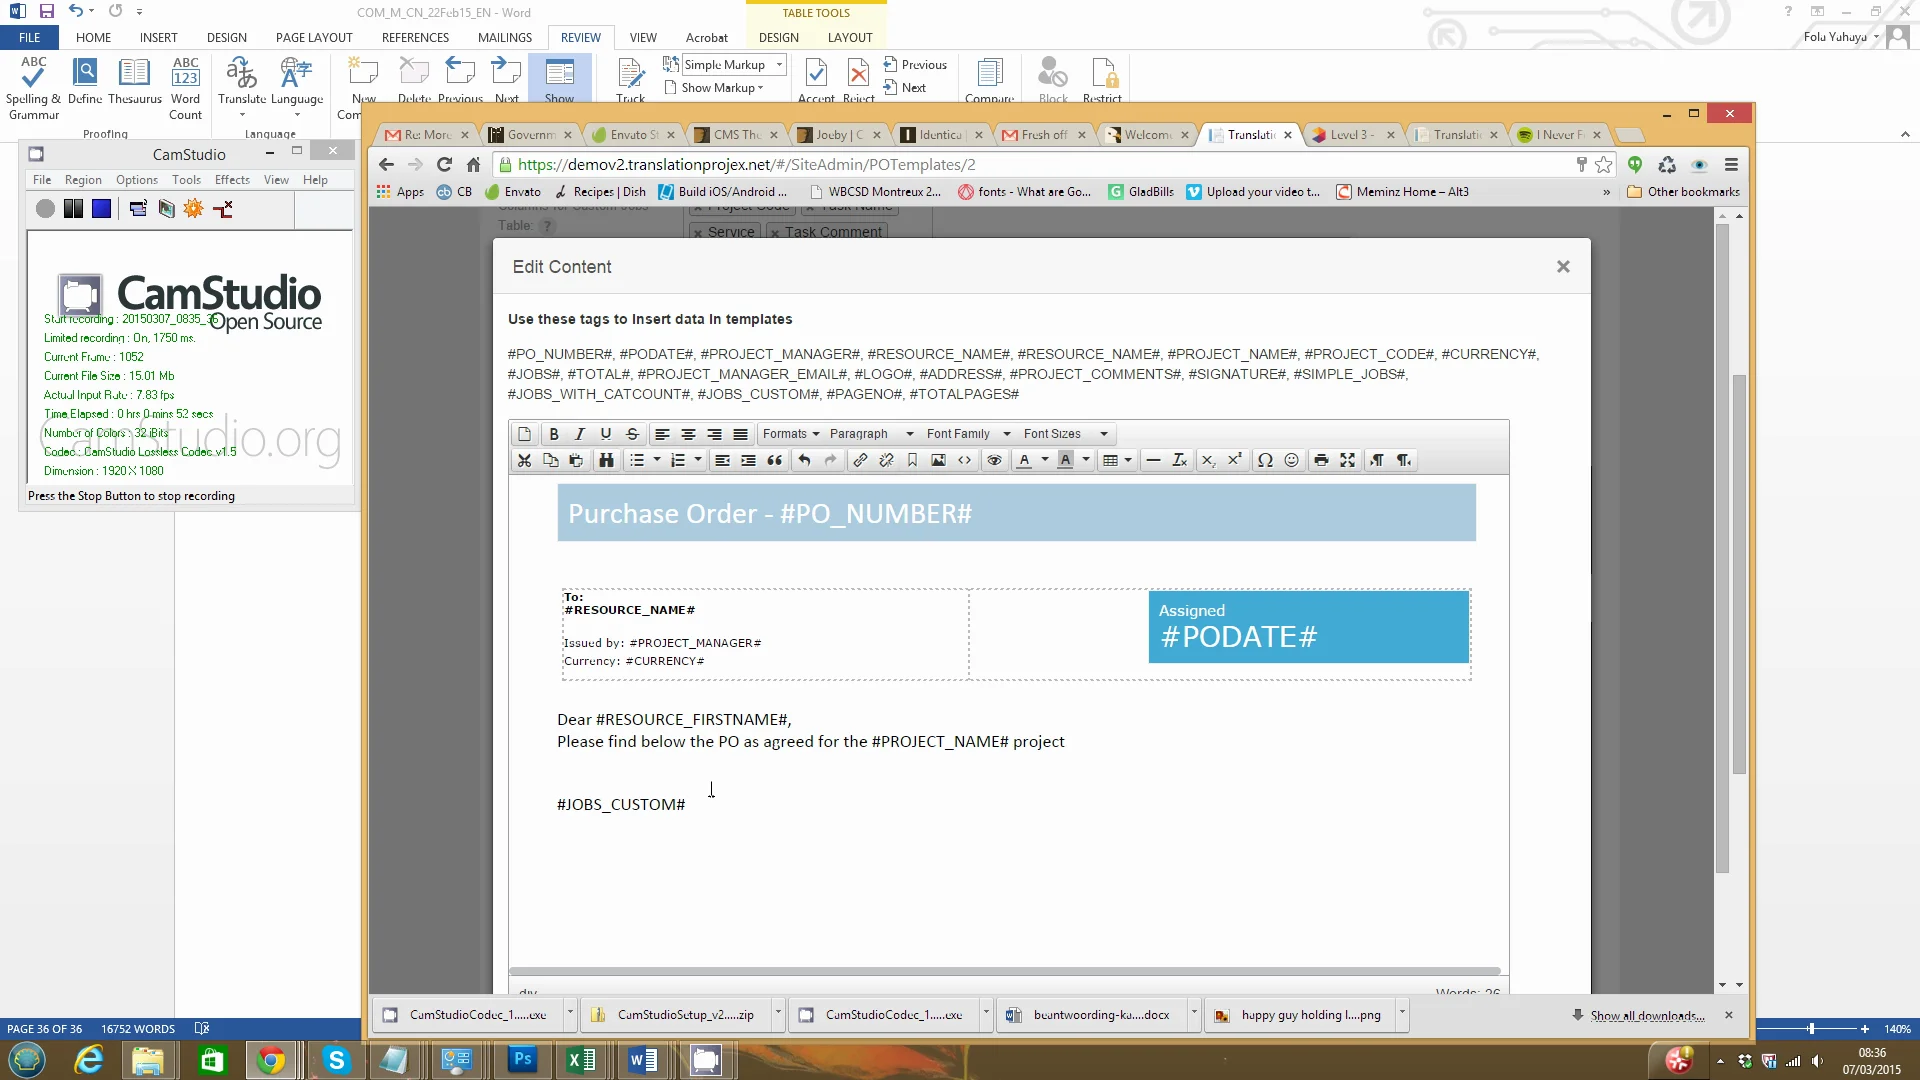Image resolution: width=1920 pixels, height=1080 pixels.
Task: Toggle Bold formatting in editor
Action: tap(553, 434)
